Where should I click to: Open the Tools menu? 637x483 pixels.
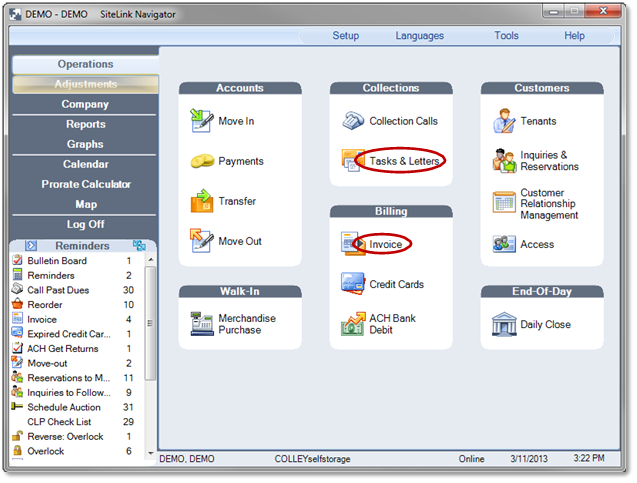coord(506,35)
